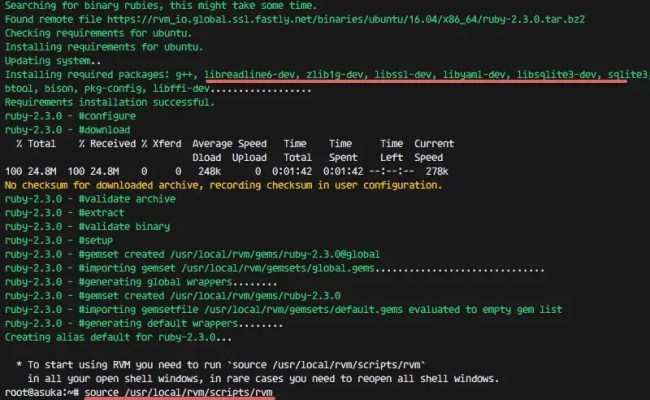Image resolution: width=650 pixels, height=400 pixels.
Task: Click 'ruby-2.3.0 - #configure' line
Action: click(x=70, y=116)
